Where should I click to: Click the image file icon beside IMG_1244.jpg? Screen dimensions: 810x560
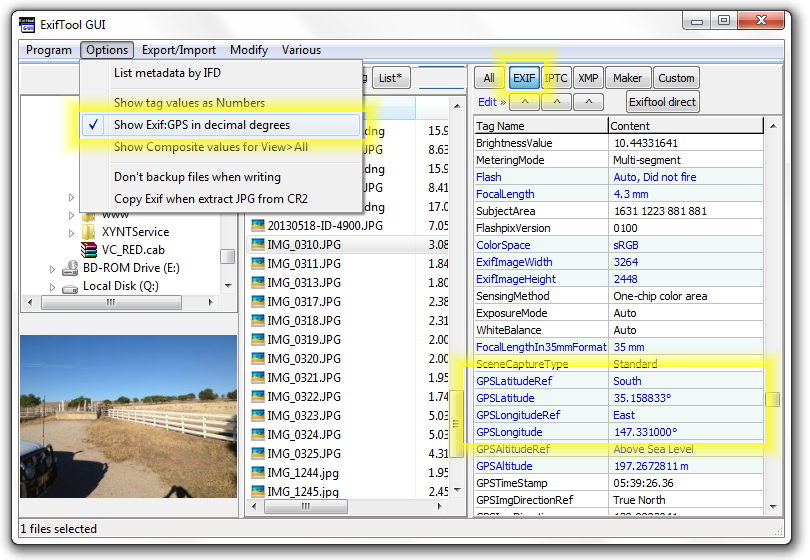click(257, 473)
